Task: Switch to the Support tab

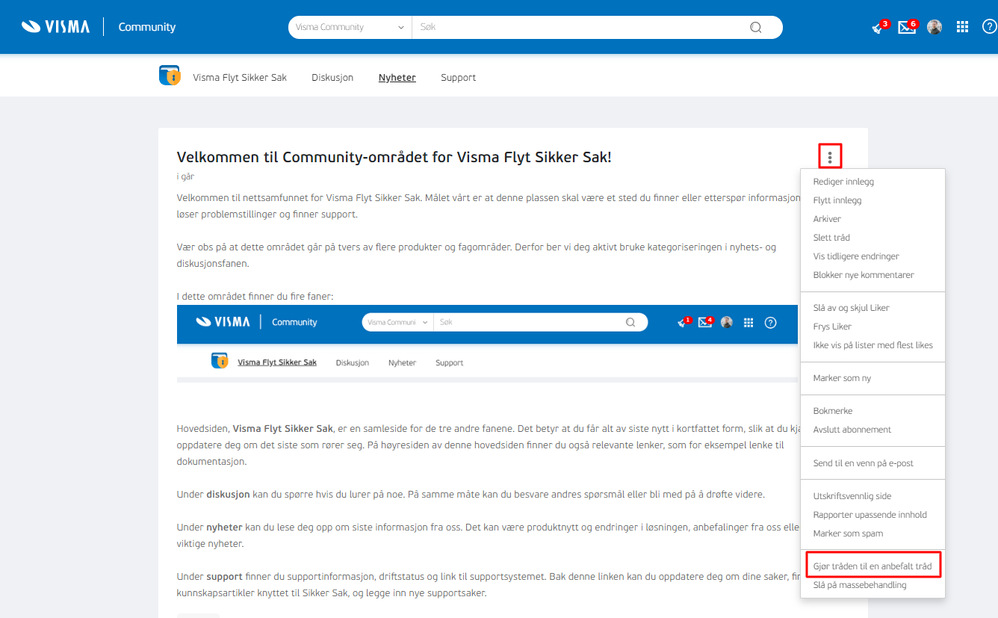Action: tap(458, 78)
